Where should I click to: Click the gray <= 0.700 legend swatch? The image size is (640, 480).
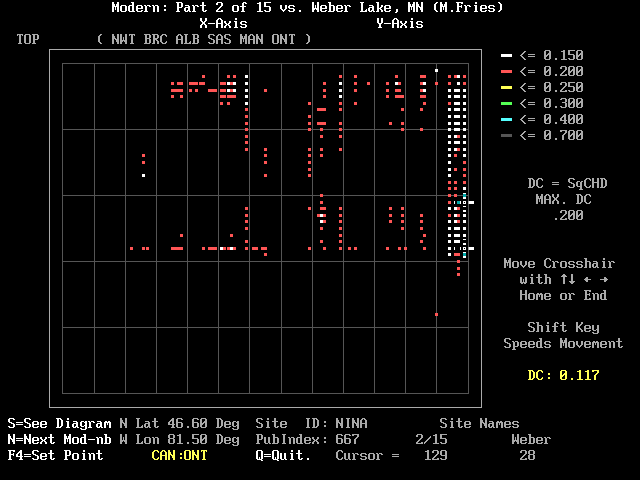click(x=506, y=136)
